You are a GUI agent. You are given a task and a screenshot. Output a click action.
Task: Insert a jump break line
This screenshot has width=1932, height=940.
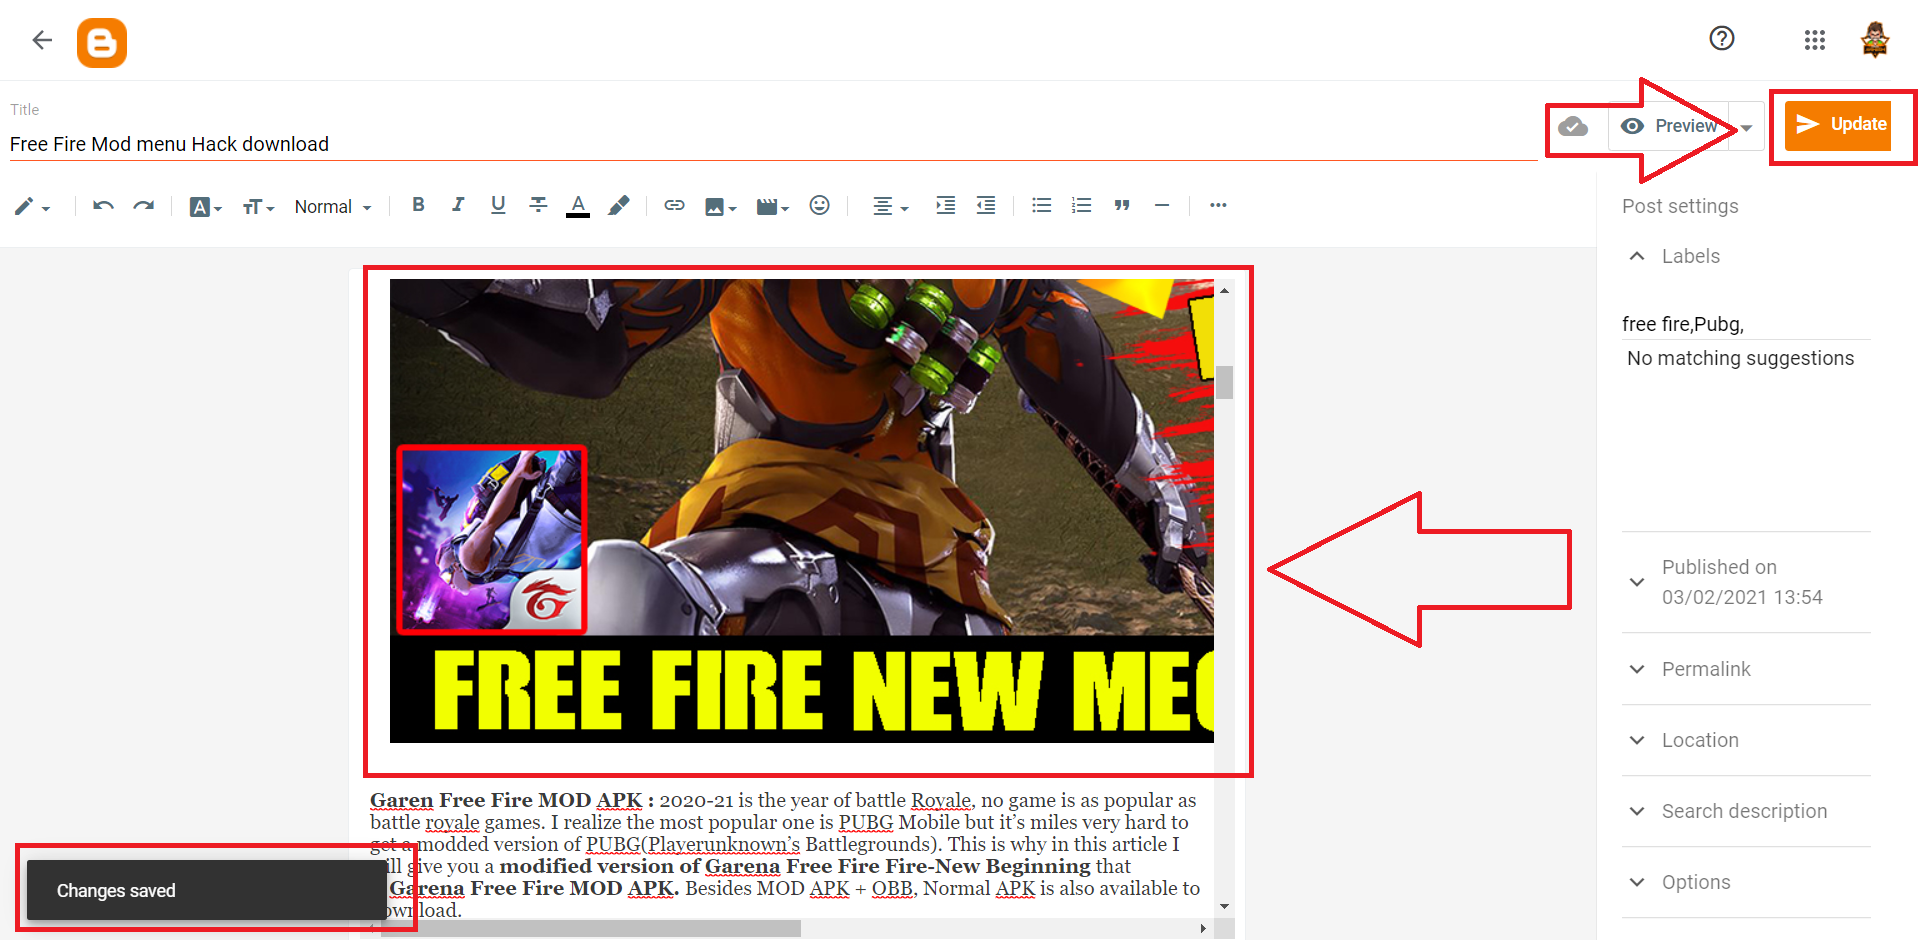[1162, 205]
